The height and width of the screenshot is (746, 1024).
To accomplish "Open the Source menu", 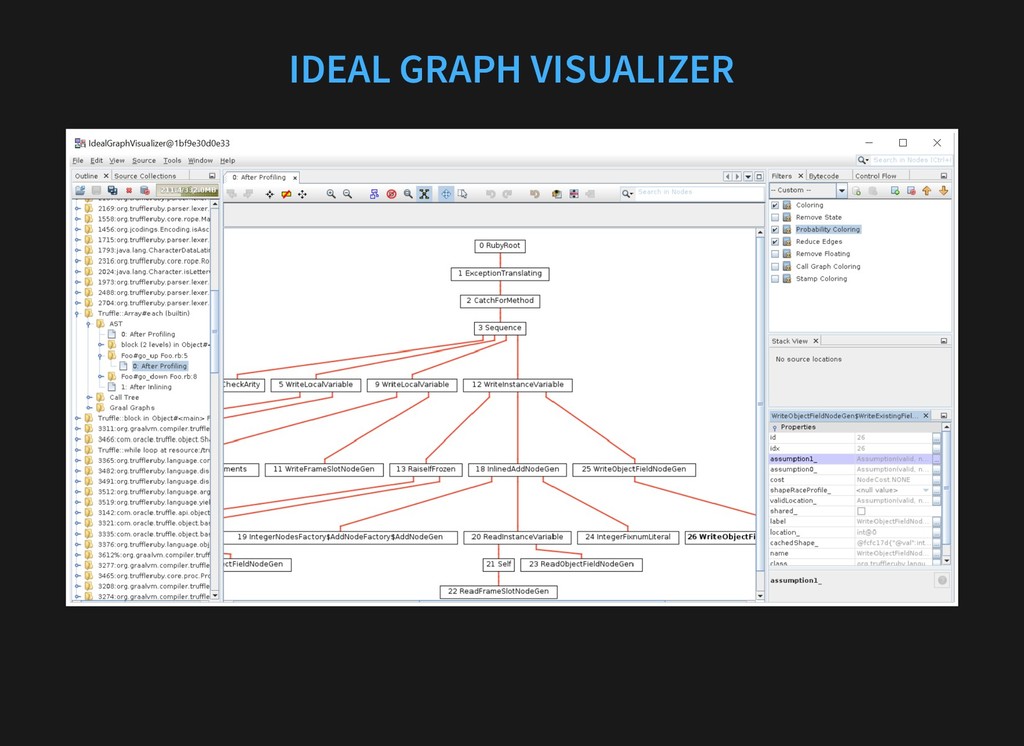I will pyautogui.click(x=144, y=161).
